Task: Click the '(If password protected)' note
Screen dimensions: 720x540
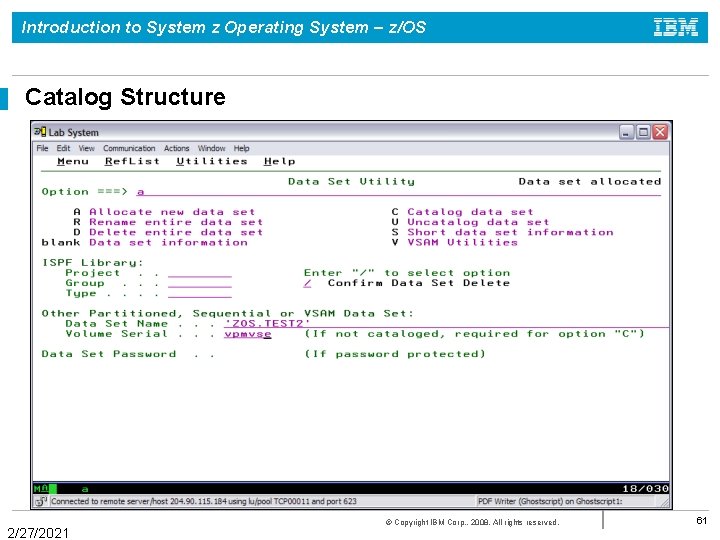Action: click(x=395, y=354)
